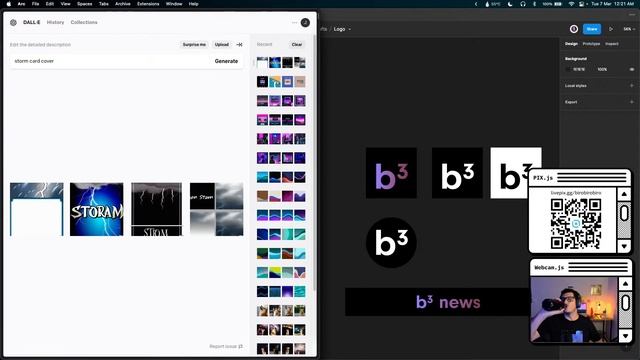Click the webcam video feed
The width and height of the screenshot is (640, 360).
pos(573,309)
